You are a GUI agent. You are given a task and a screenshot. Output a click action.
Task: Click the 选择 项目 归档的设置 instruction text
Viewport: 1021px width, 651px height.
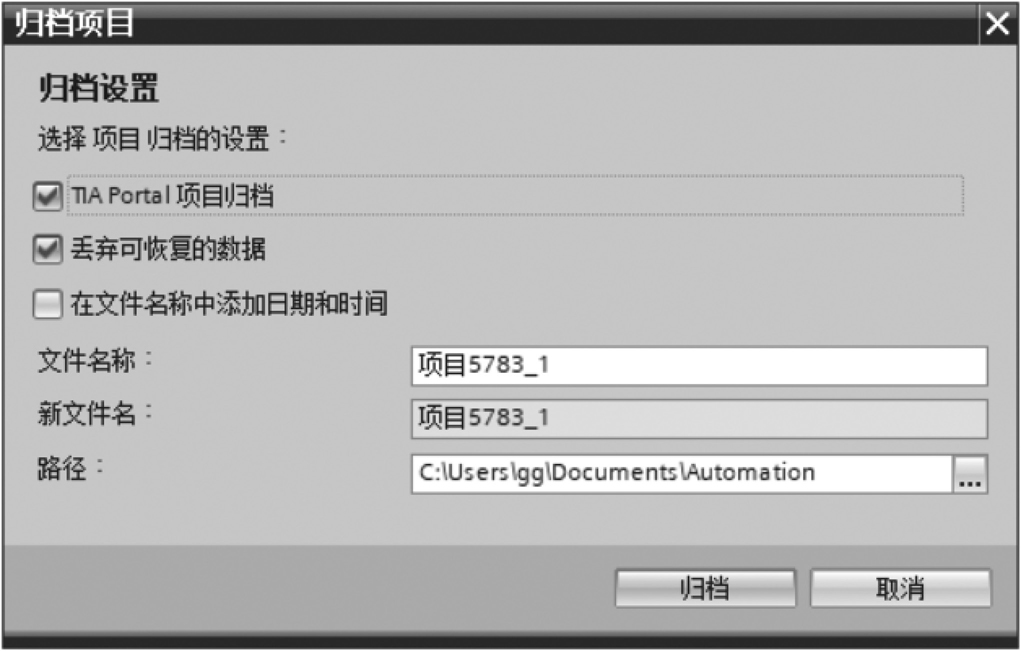tap(162, 139)
